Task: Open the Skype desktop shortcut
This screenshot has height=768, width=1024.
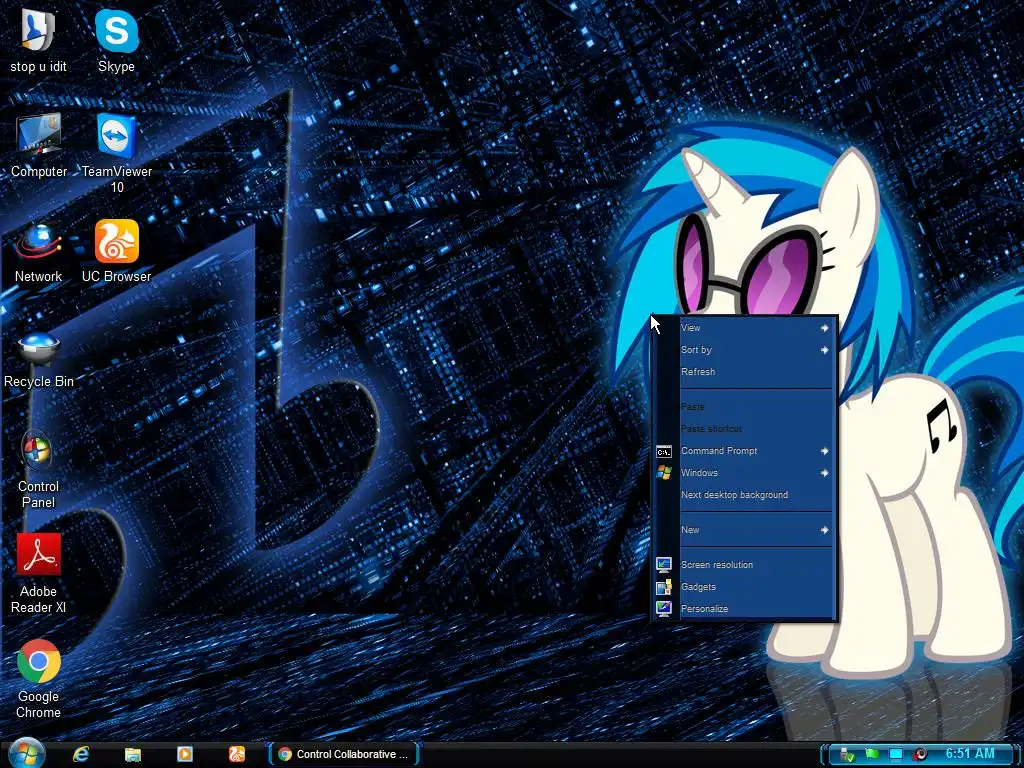Action: (x=116, y=39)
